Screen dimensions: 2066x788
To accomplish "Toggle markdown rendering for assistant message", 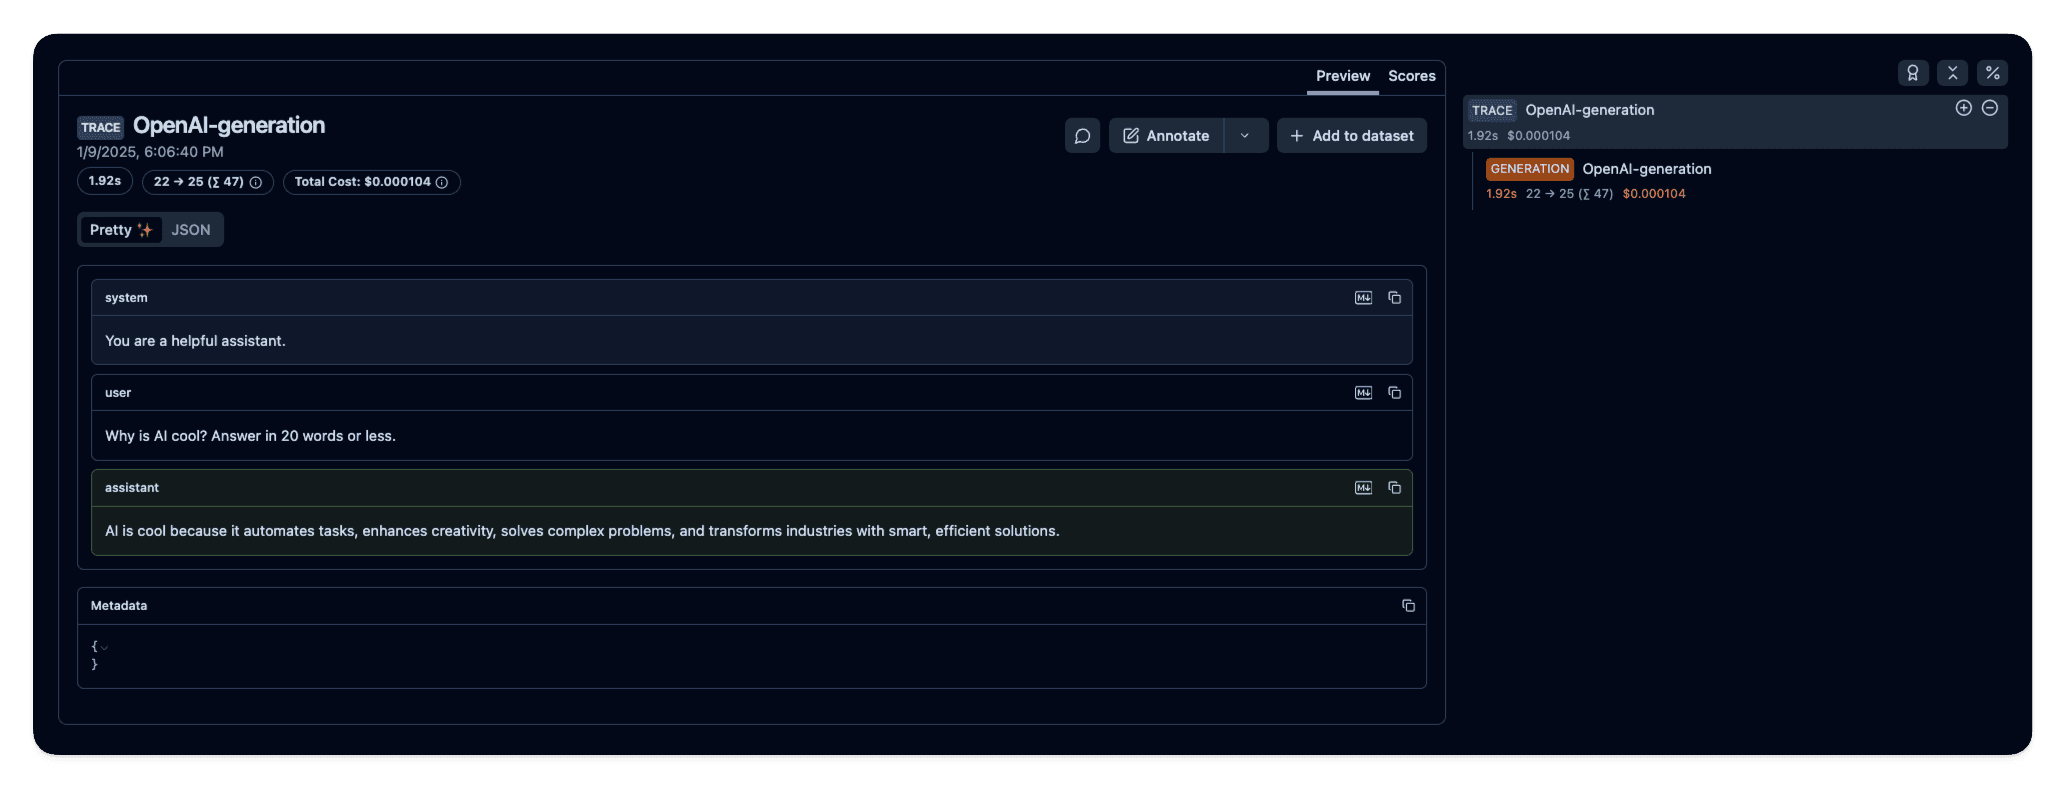I will [x=1363, y=488].
